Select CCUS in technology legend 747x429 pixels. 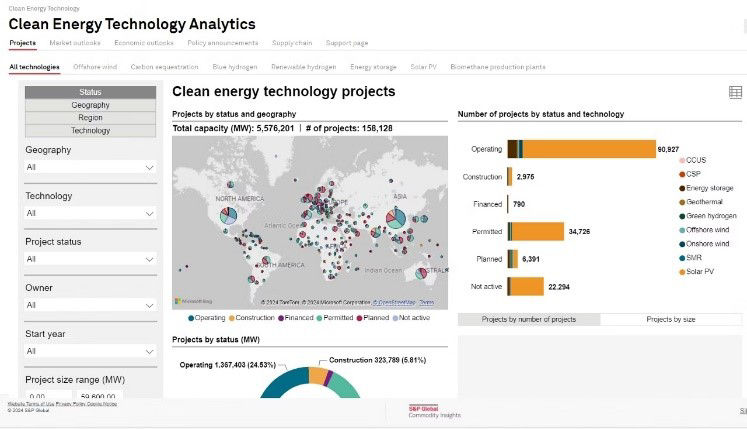pyautogui.click(x=692, y=160)
